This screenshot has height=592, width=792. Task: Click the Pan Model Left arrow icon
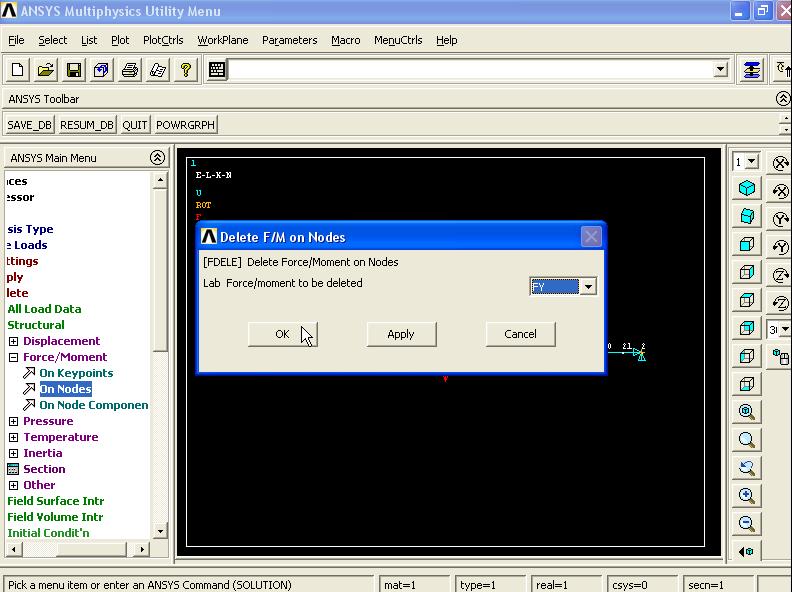747,552
